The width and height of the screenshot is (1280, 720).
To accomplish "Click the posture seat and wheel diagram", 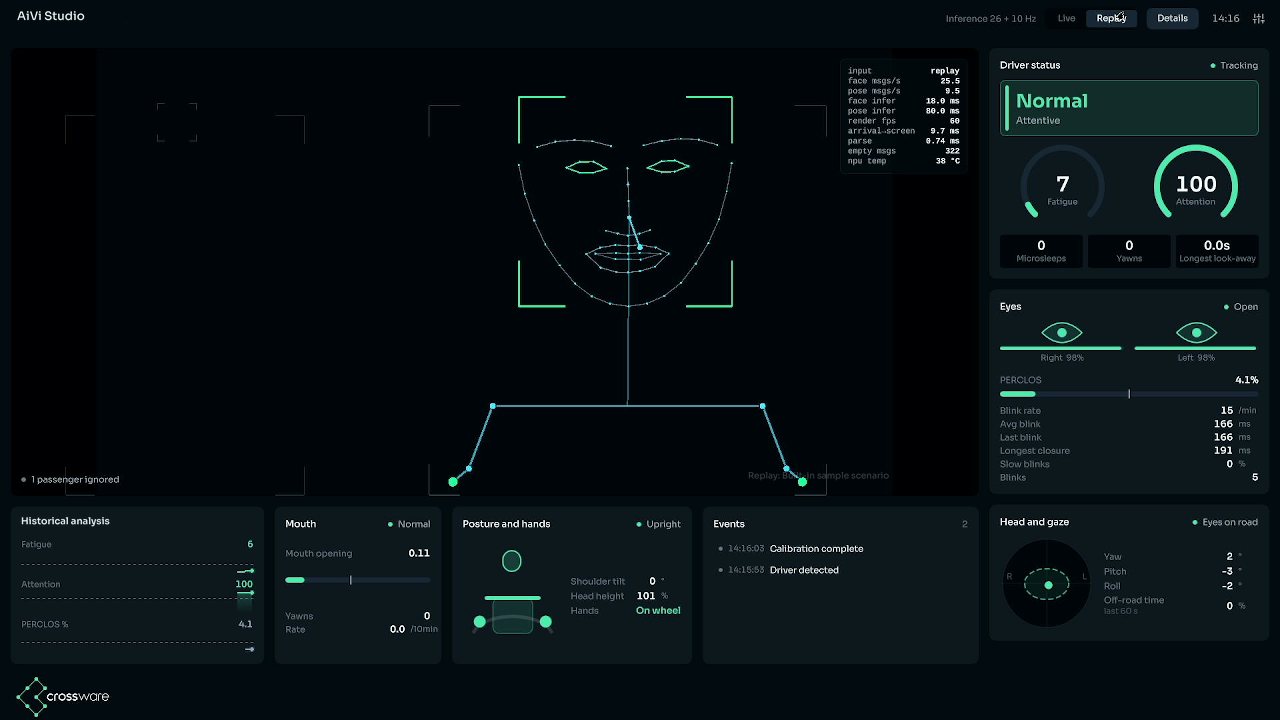I will pos(512,592).
